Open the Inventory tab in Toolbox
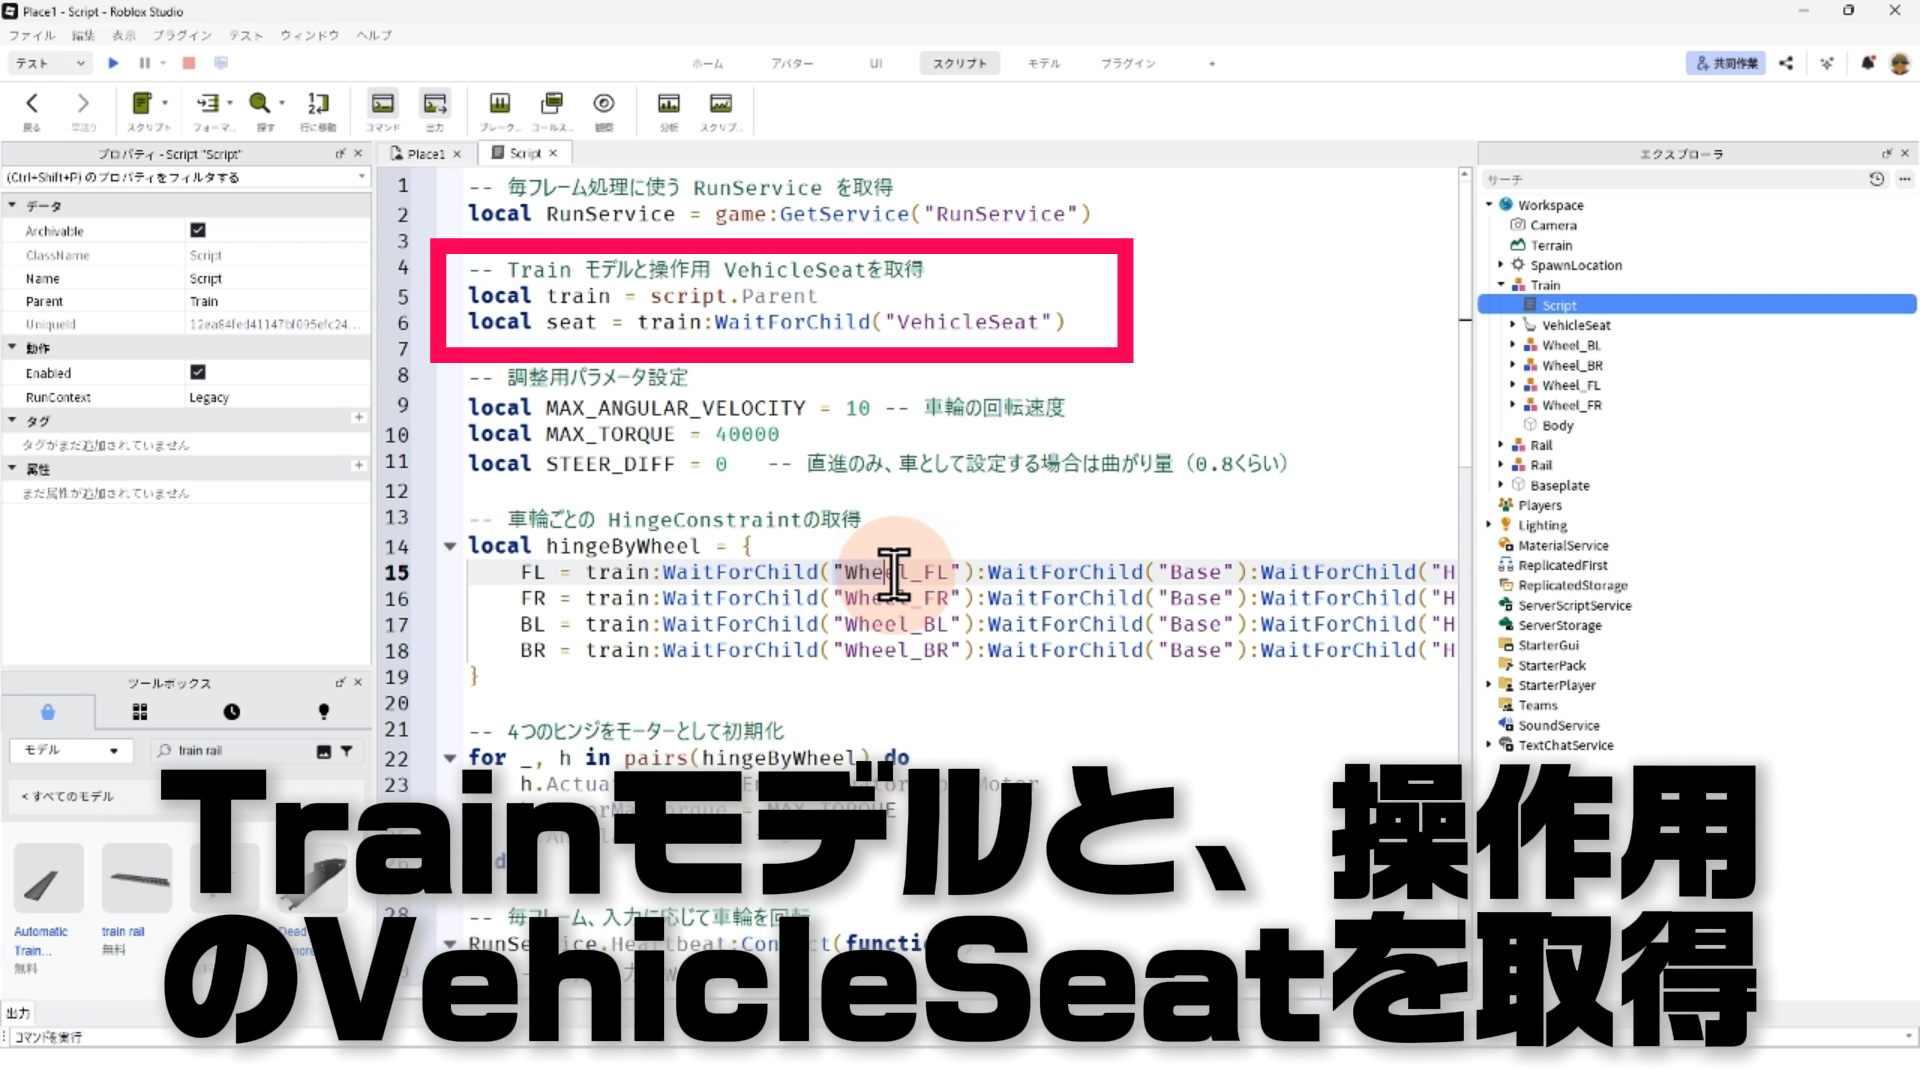 pyautogui.click(x=140, y=712)
